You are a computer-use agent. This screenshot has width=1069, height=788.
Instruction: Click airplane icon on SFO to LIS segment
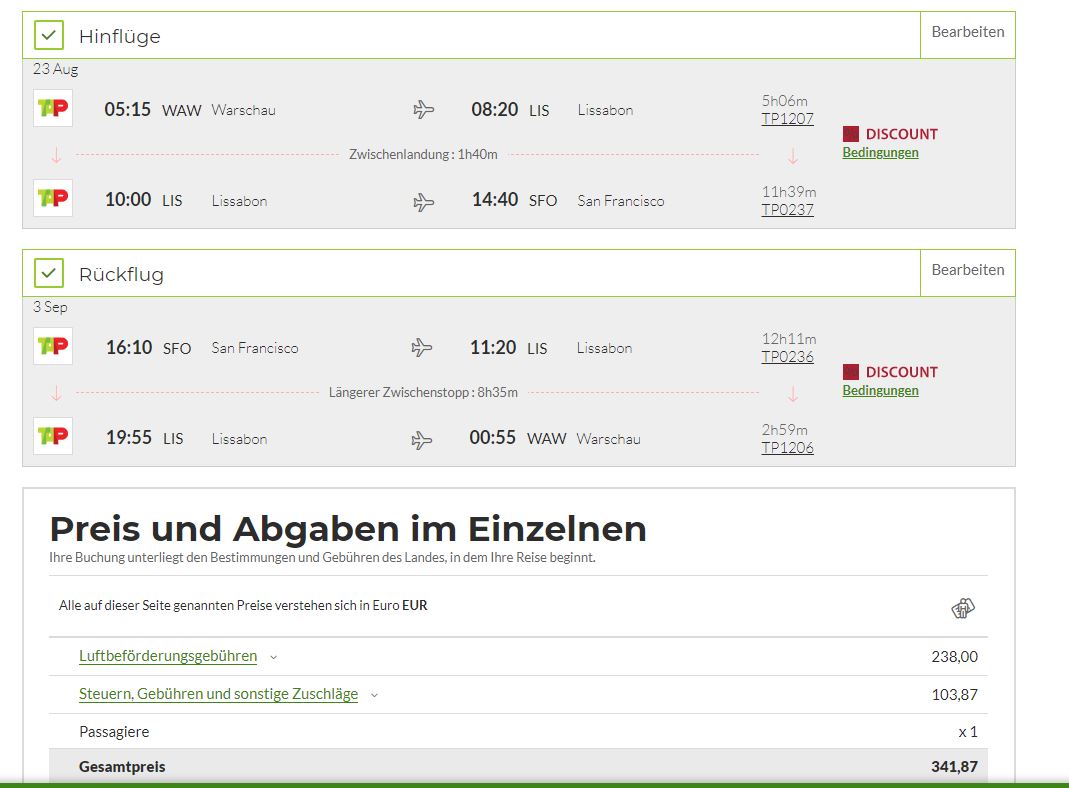[x=421, y=348]
